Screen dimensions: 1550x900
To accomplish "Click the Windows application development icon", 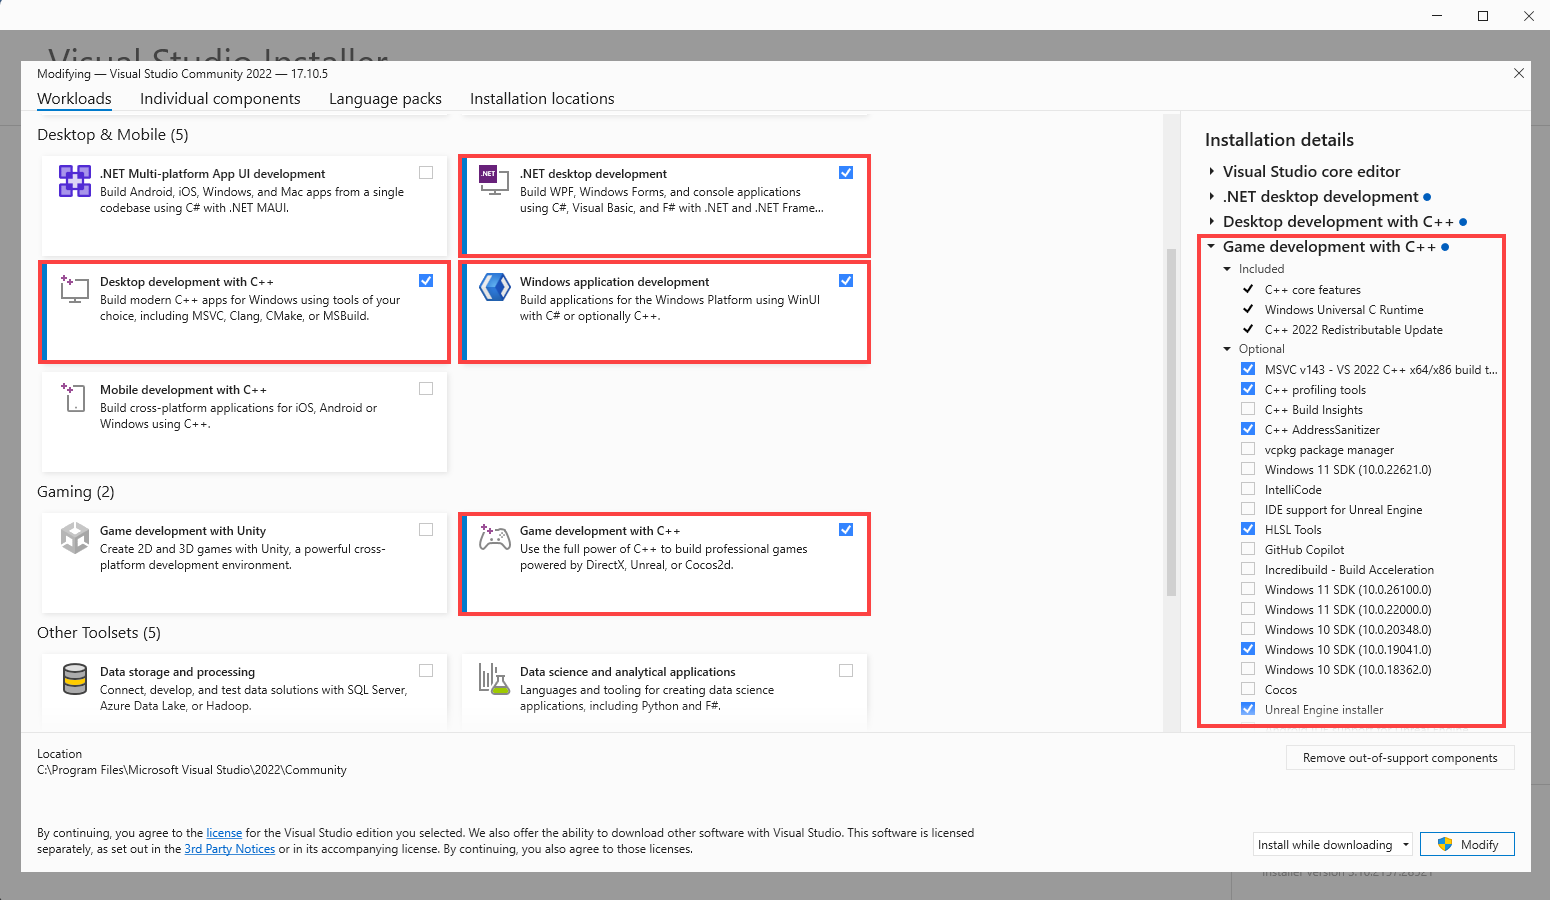I will (494, 288).
